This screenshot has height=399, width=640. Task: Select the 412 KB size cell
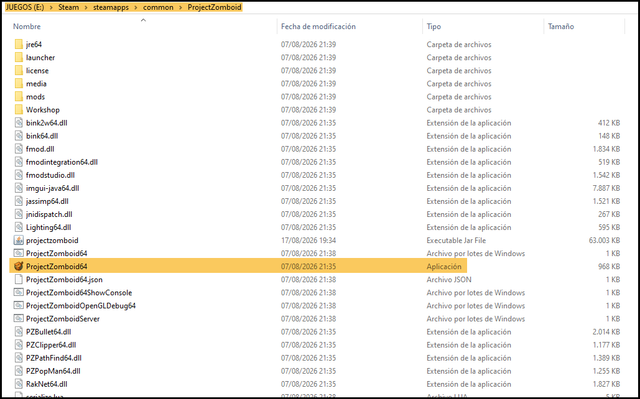tap(609, 123)
